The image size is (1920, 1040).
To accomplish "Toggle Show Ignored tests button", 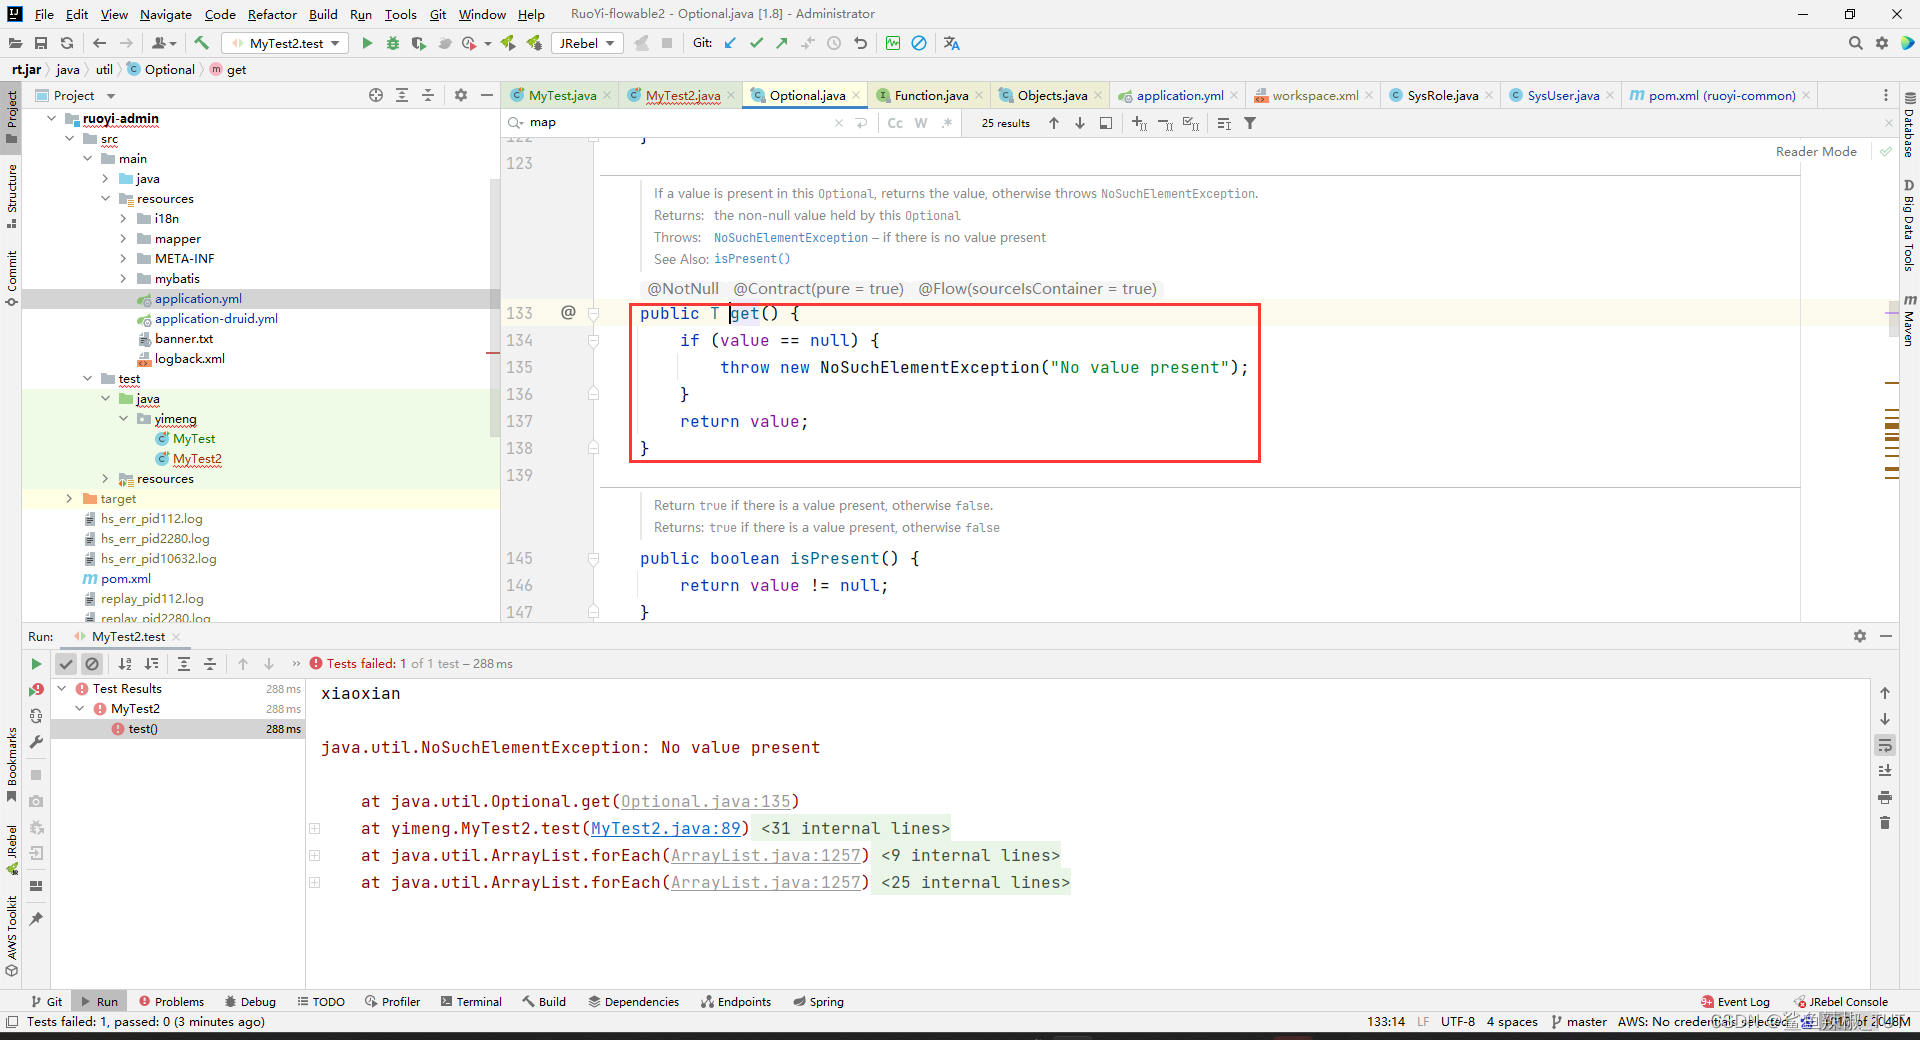I will click(92, 664).
